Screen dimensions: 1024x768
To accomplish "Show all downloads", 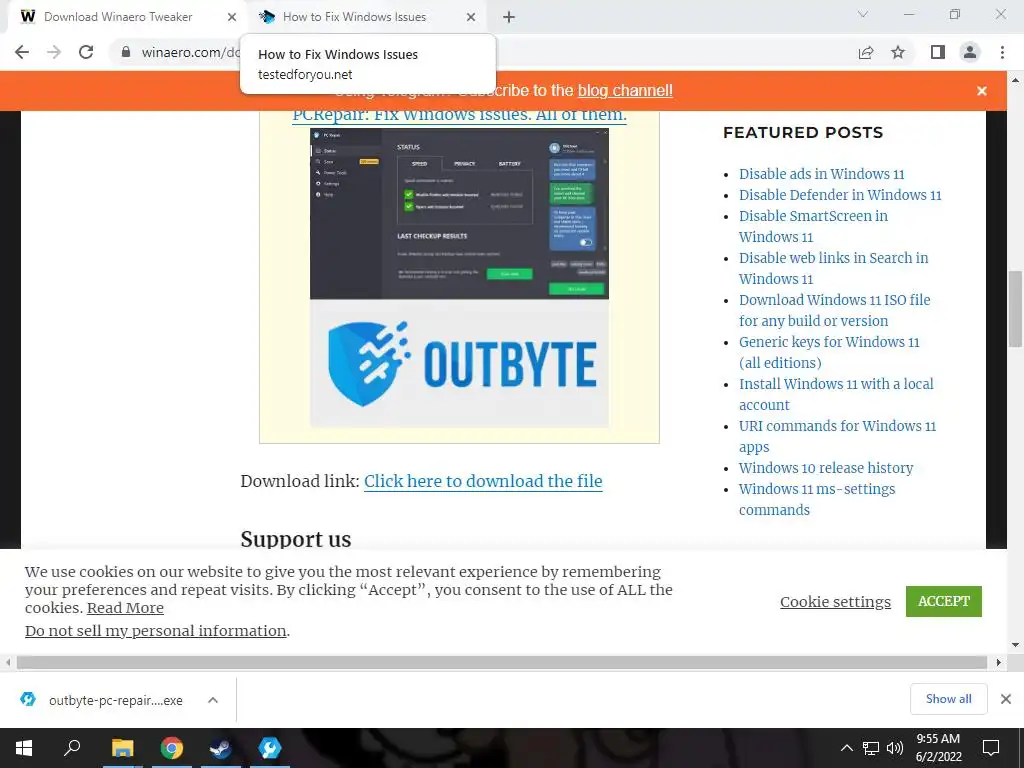I will click(x=948, y=699).
